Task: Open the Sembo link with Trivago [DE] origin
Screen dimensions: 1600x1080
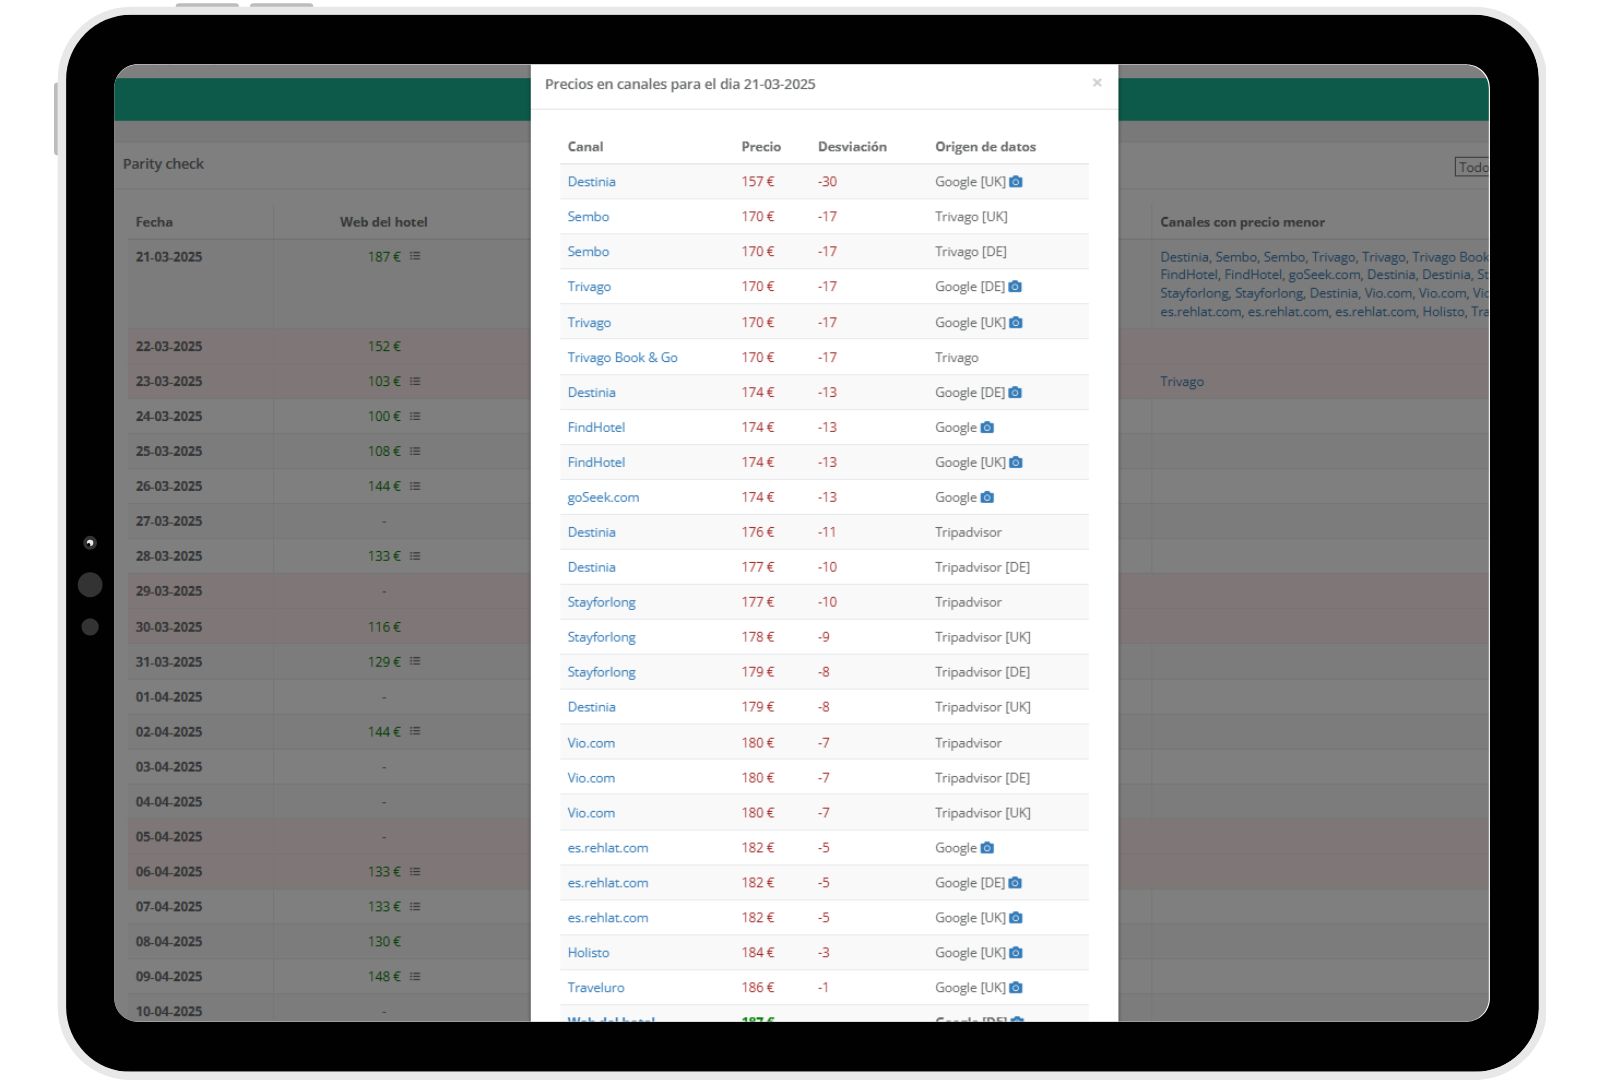Action: click(x=588, y=252)
